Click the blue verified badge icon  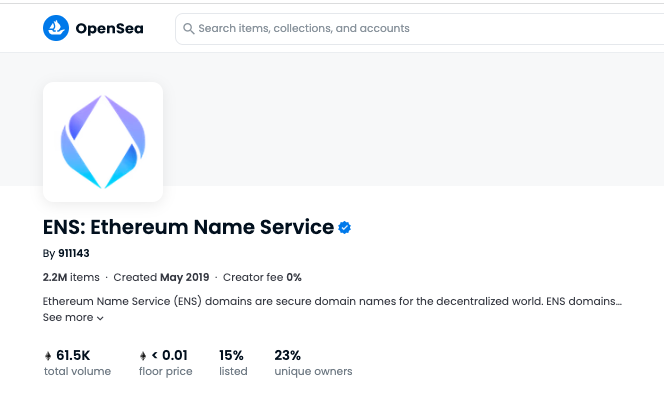pos(344,228)
